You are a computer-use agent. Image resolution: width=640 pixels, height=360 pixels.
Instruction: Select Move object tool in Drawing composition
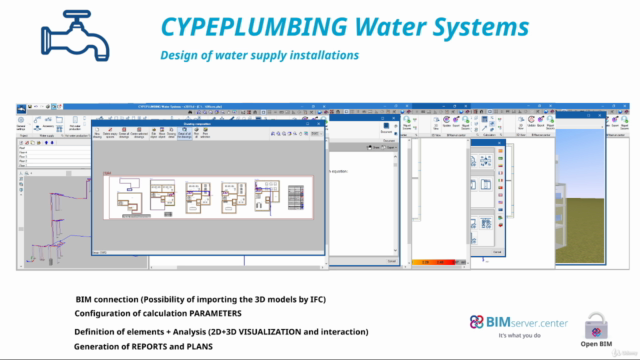click(162, 133)
